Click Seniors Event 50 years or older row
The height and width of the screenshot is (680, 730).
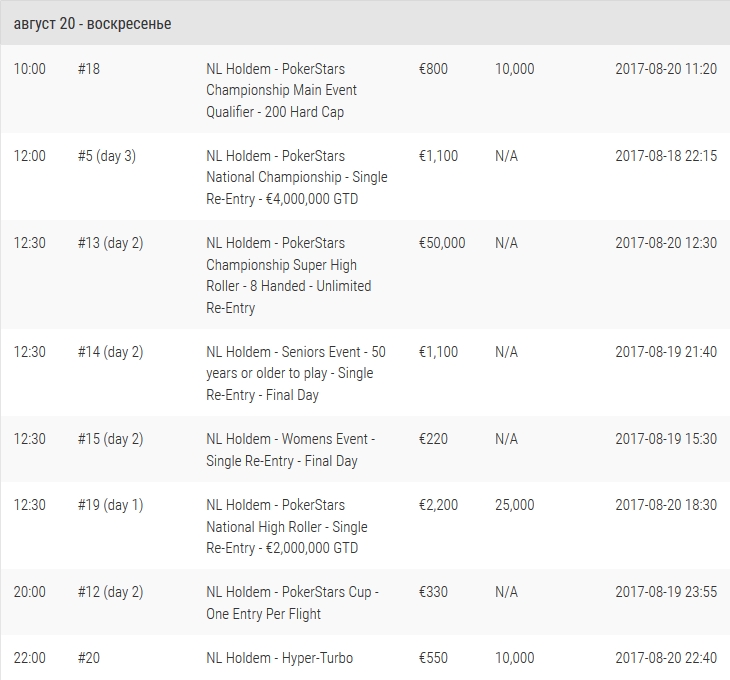tap(365, 373)
